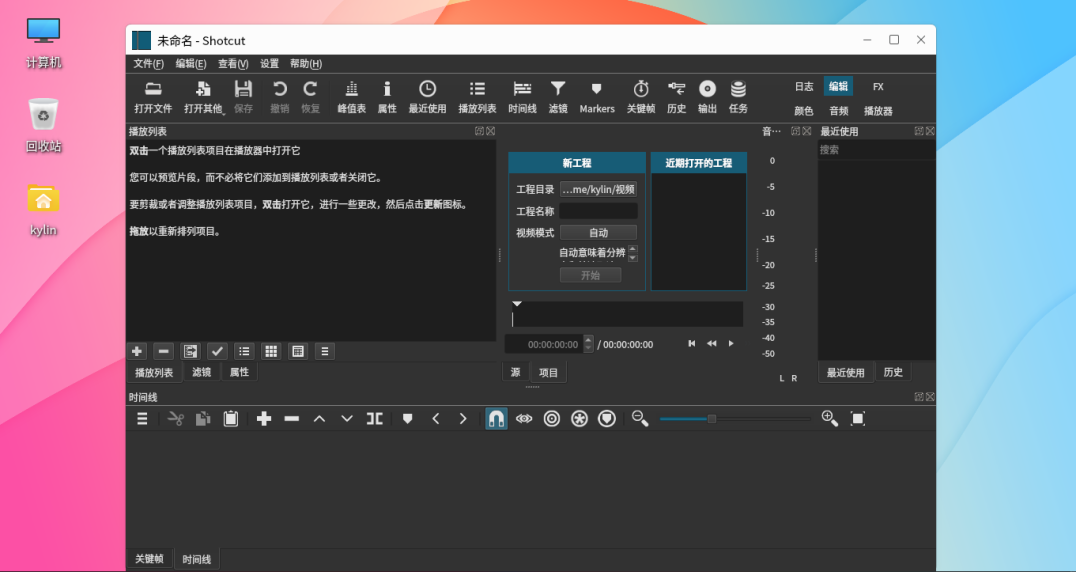This screenshot has height=572, width=1076.
Task: Click the timeline hamburger menu icon
Action: (x=142, y=418)
